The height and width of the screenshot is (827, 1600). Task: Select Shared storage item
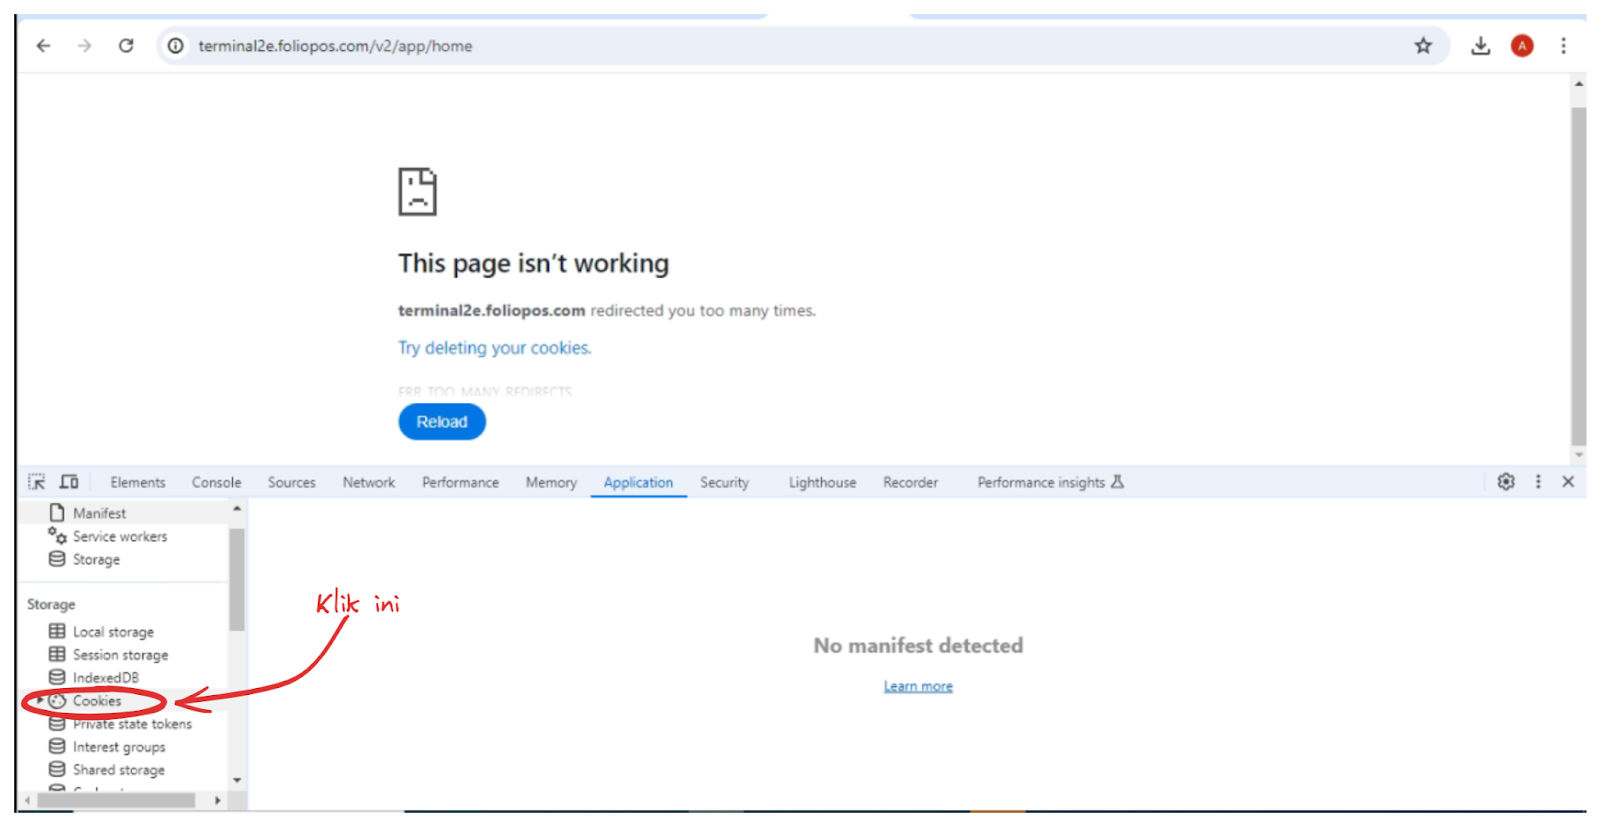pyautogui.click(x=118, y=770)
